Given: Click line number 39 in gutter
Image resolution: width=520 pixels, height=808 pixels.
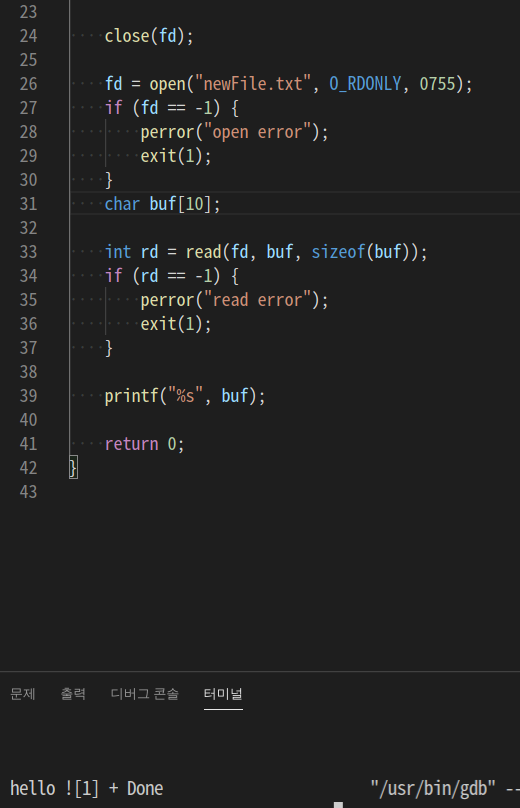Looking at the screenshot, I should [x=28, y=396].
